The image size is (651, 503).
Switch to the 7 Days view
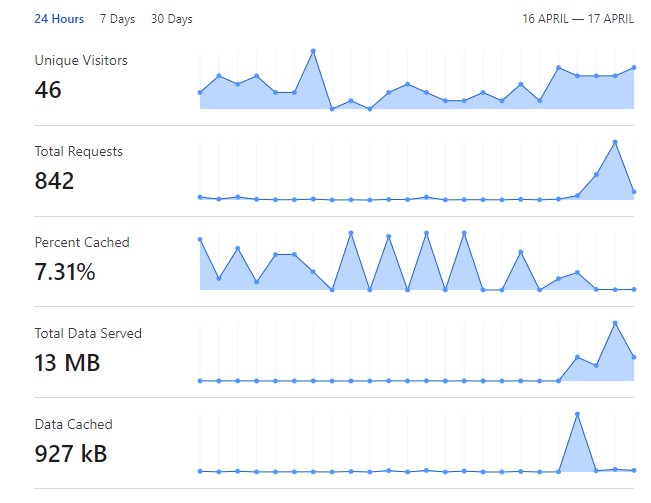[x=117, y=19]
